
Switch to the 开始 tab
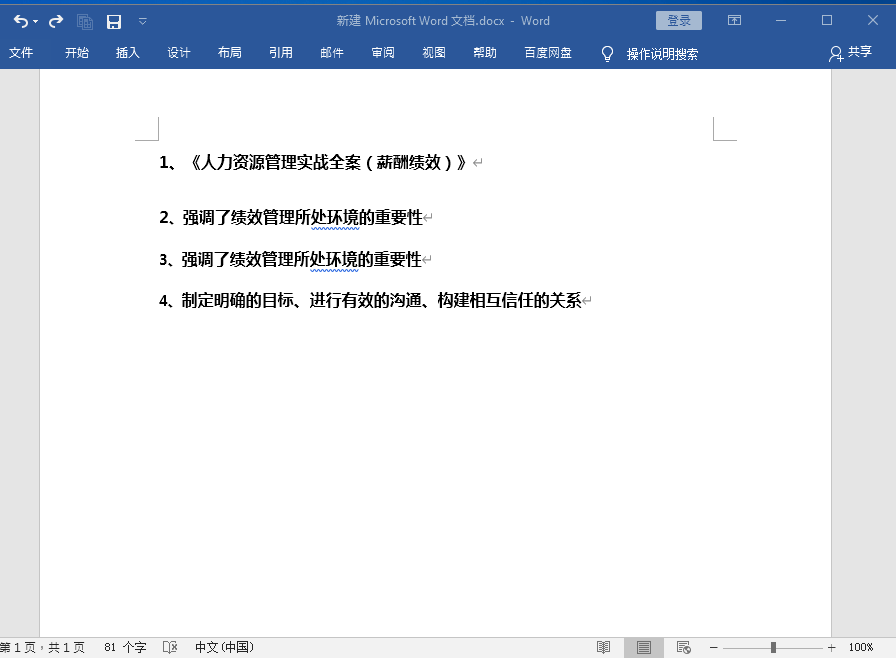click(77, 53)
